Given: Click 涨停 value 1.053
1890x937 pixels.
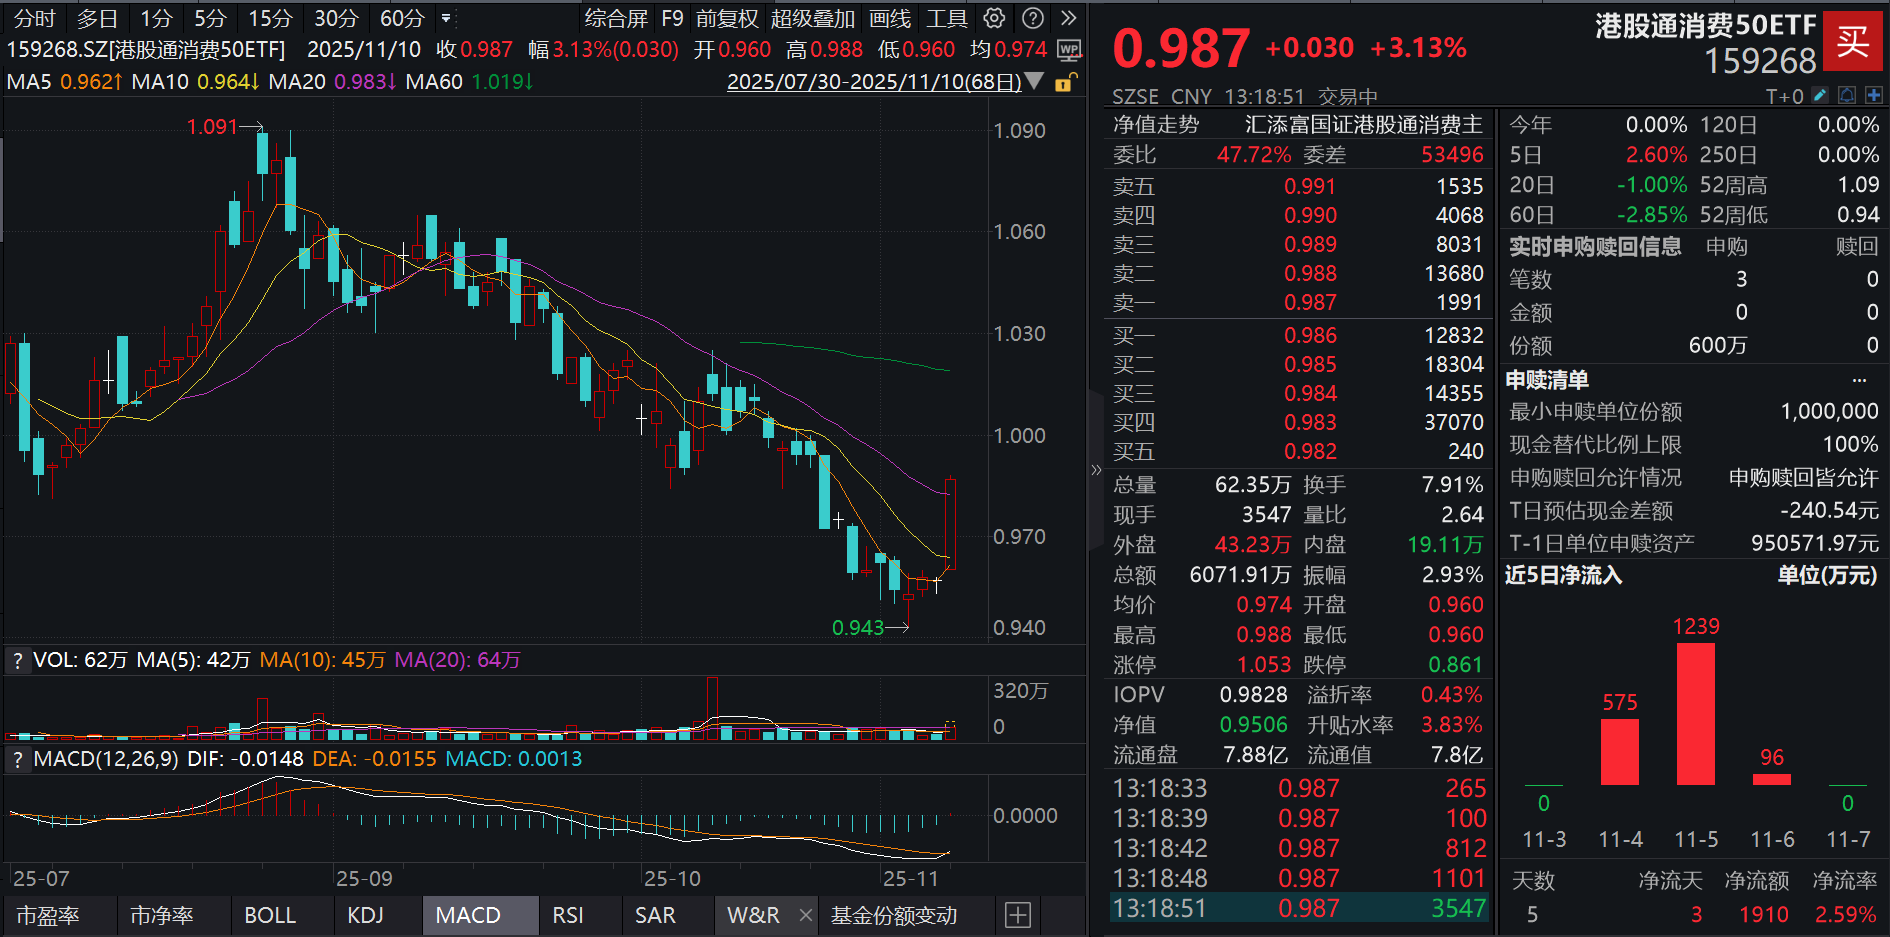Looking at the screenshot, I should click(1264, 665).
